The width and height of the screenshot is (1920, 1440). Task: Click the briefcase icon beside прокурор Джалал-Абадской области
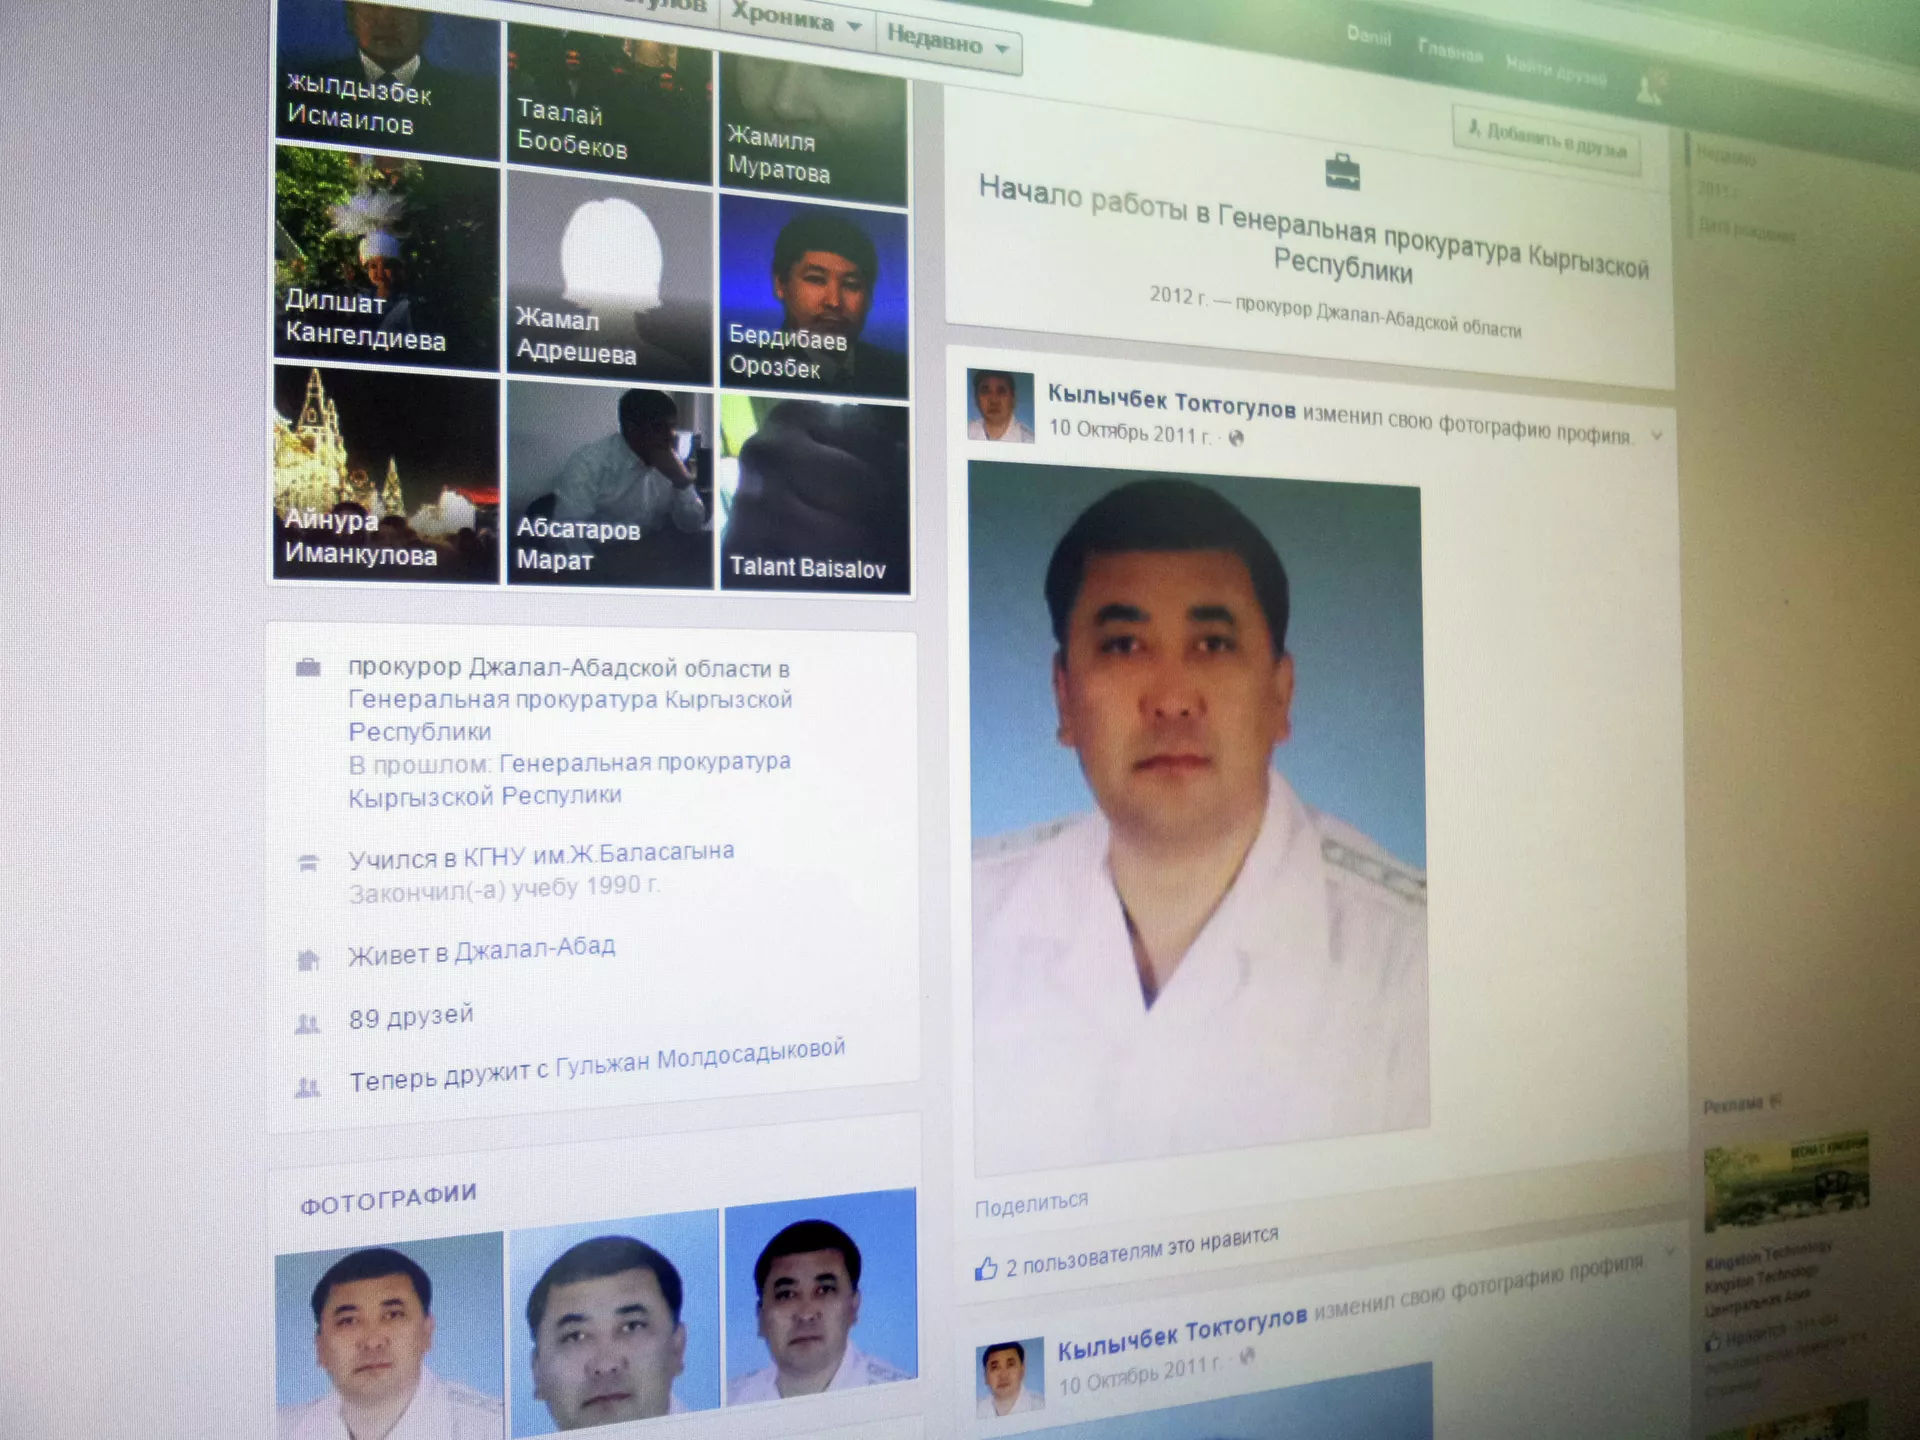(x=308, y=667)
